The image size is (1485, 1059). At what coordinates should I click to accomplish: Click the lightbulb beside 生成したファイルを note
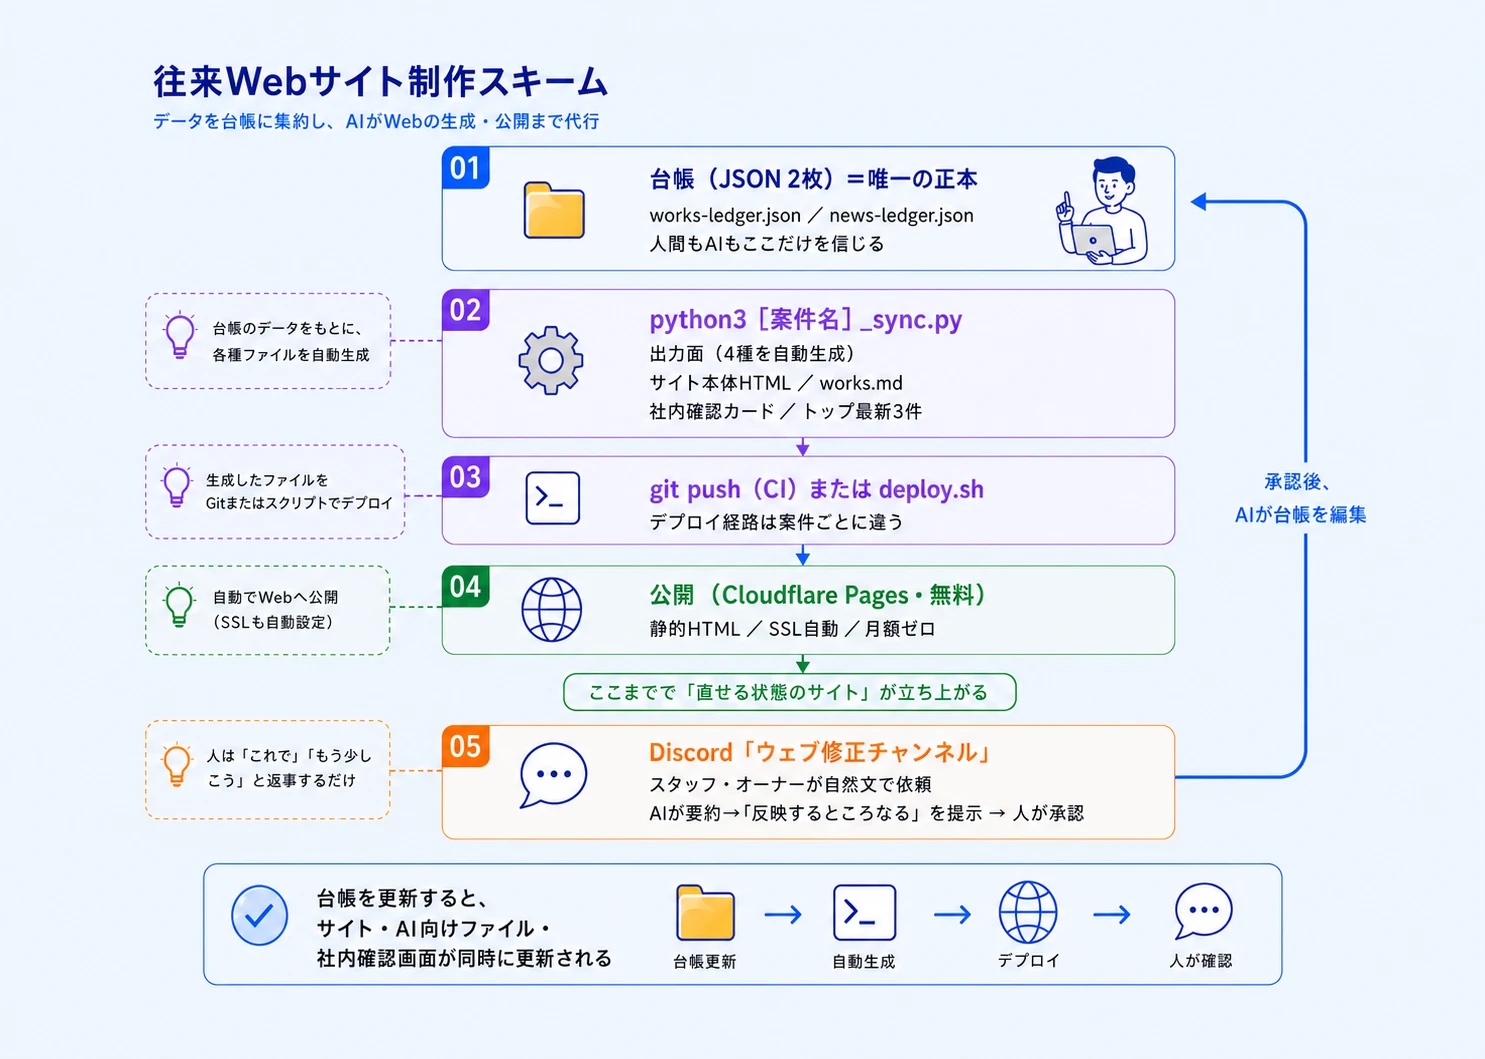(177, 487)
